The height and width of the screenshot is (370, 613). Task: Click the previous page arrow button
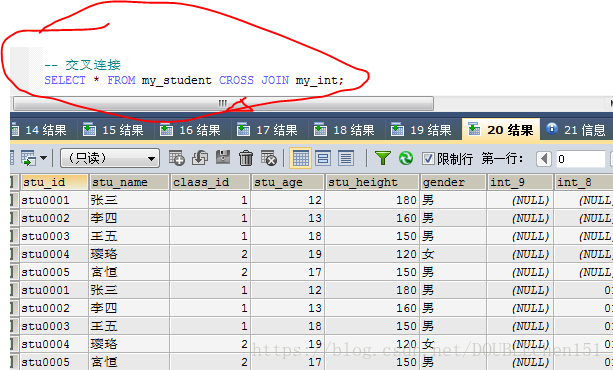click(544, 159)
